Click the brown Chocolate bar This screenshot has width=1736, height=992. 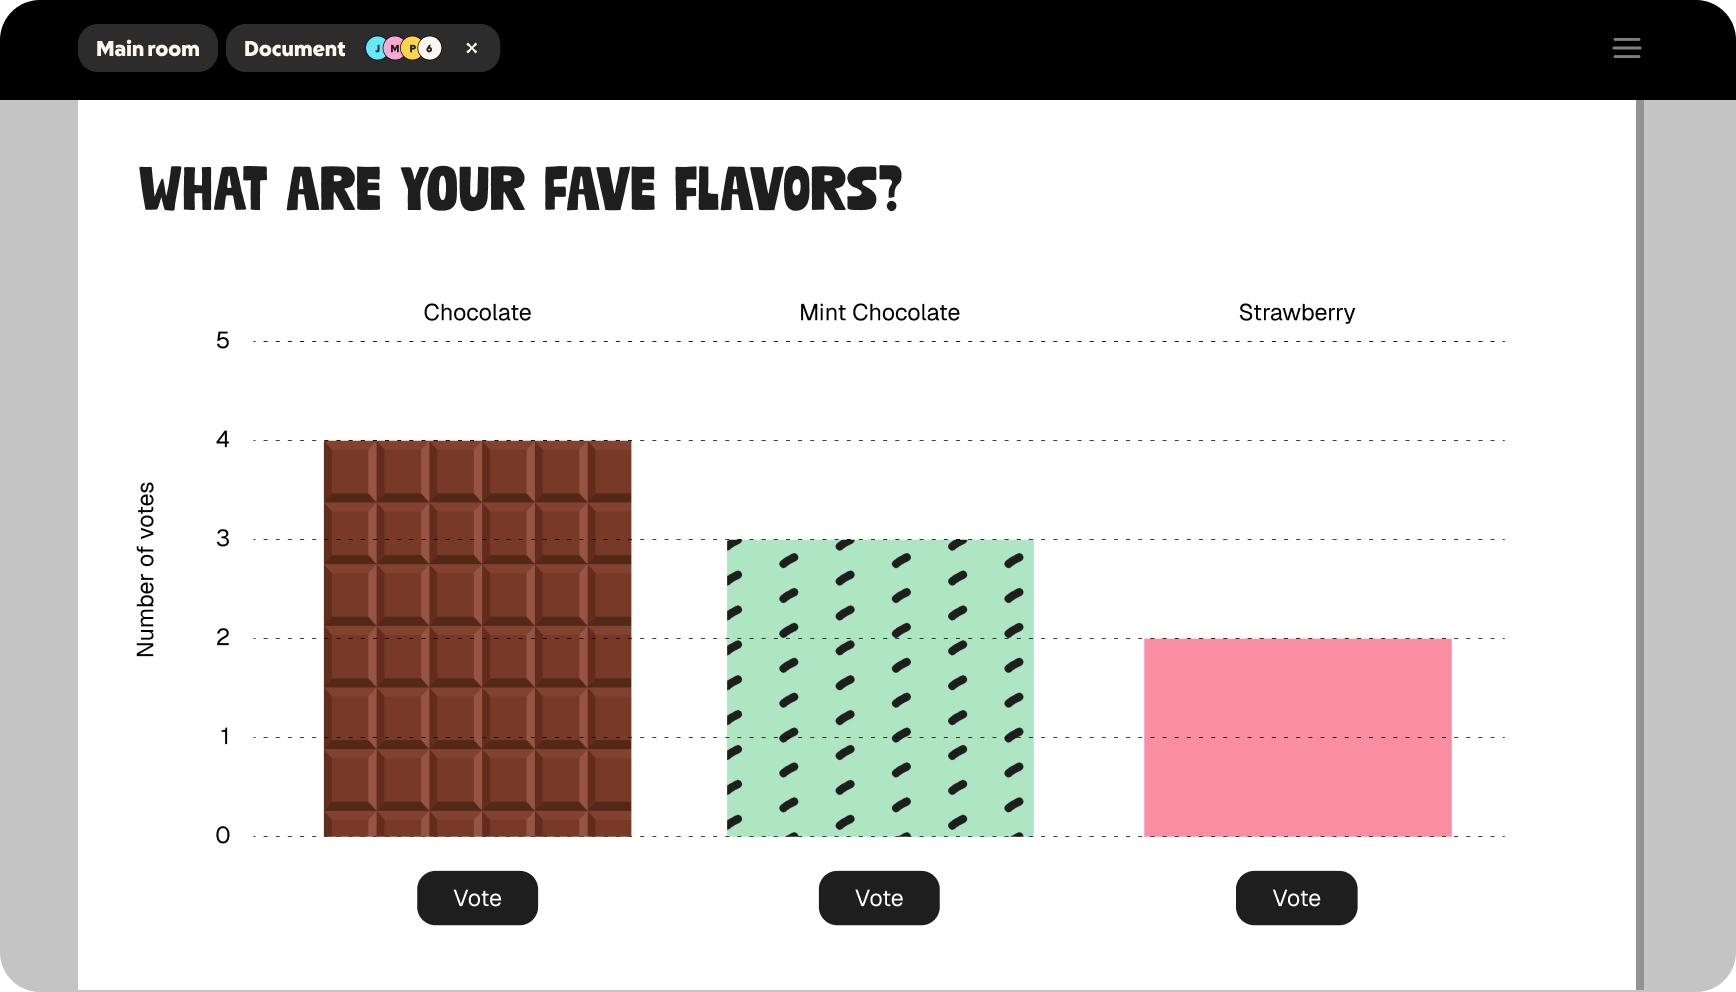477,638
